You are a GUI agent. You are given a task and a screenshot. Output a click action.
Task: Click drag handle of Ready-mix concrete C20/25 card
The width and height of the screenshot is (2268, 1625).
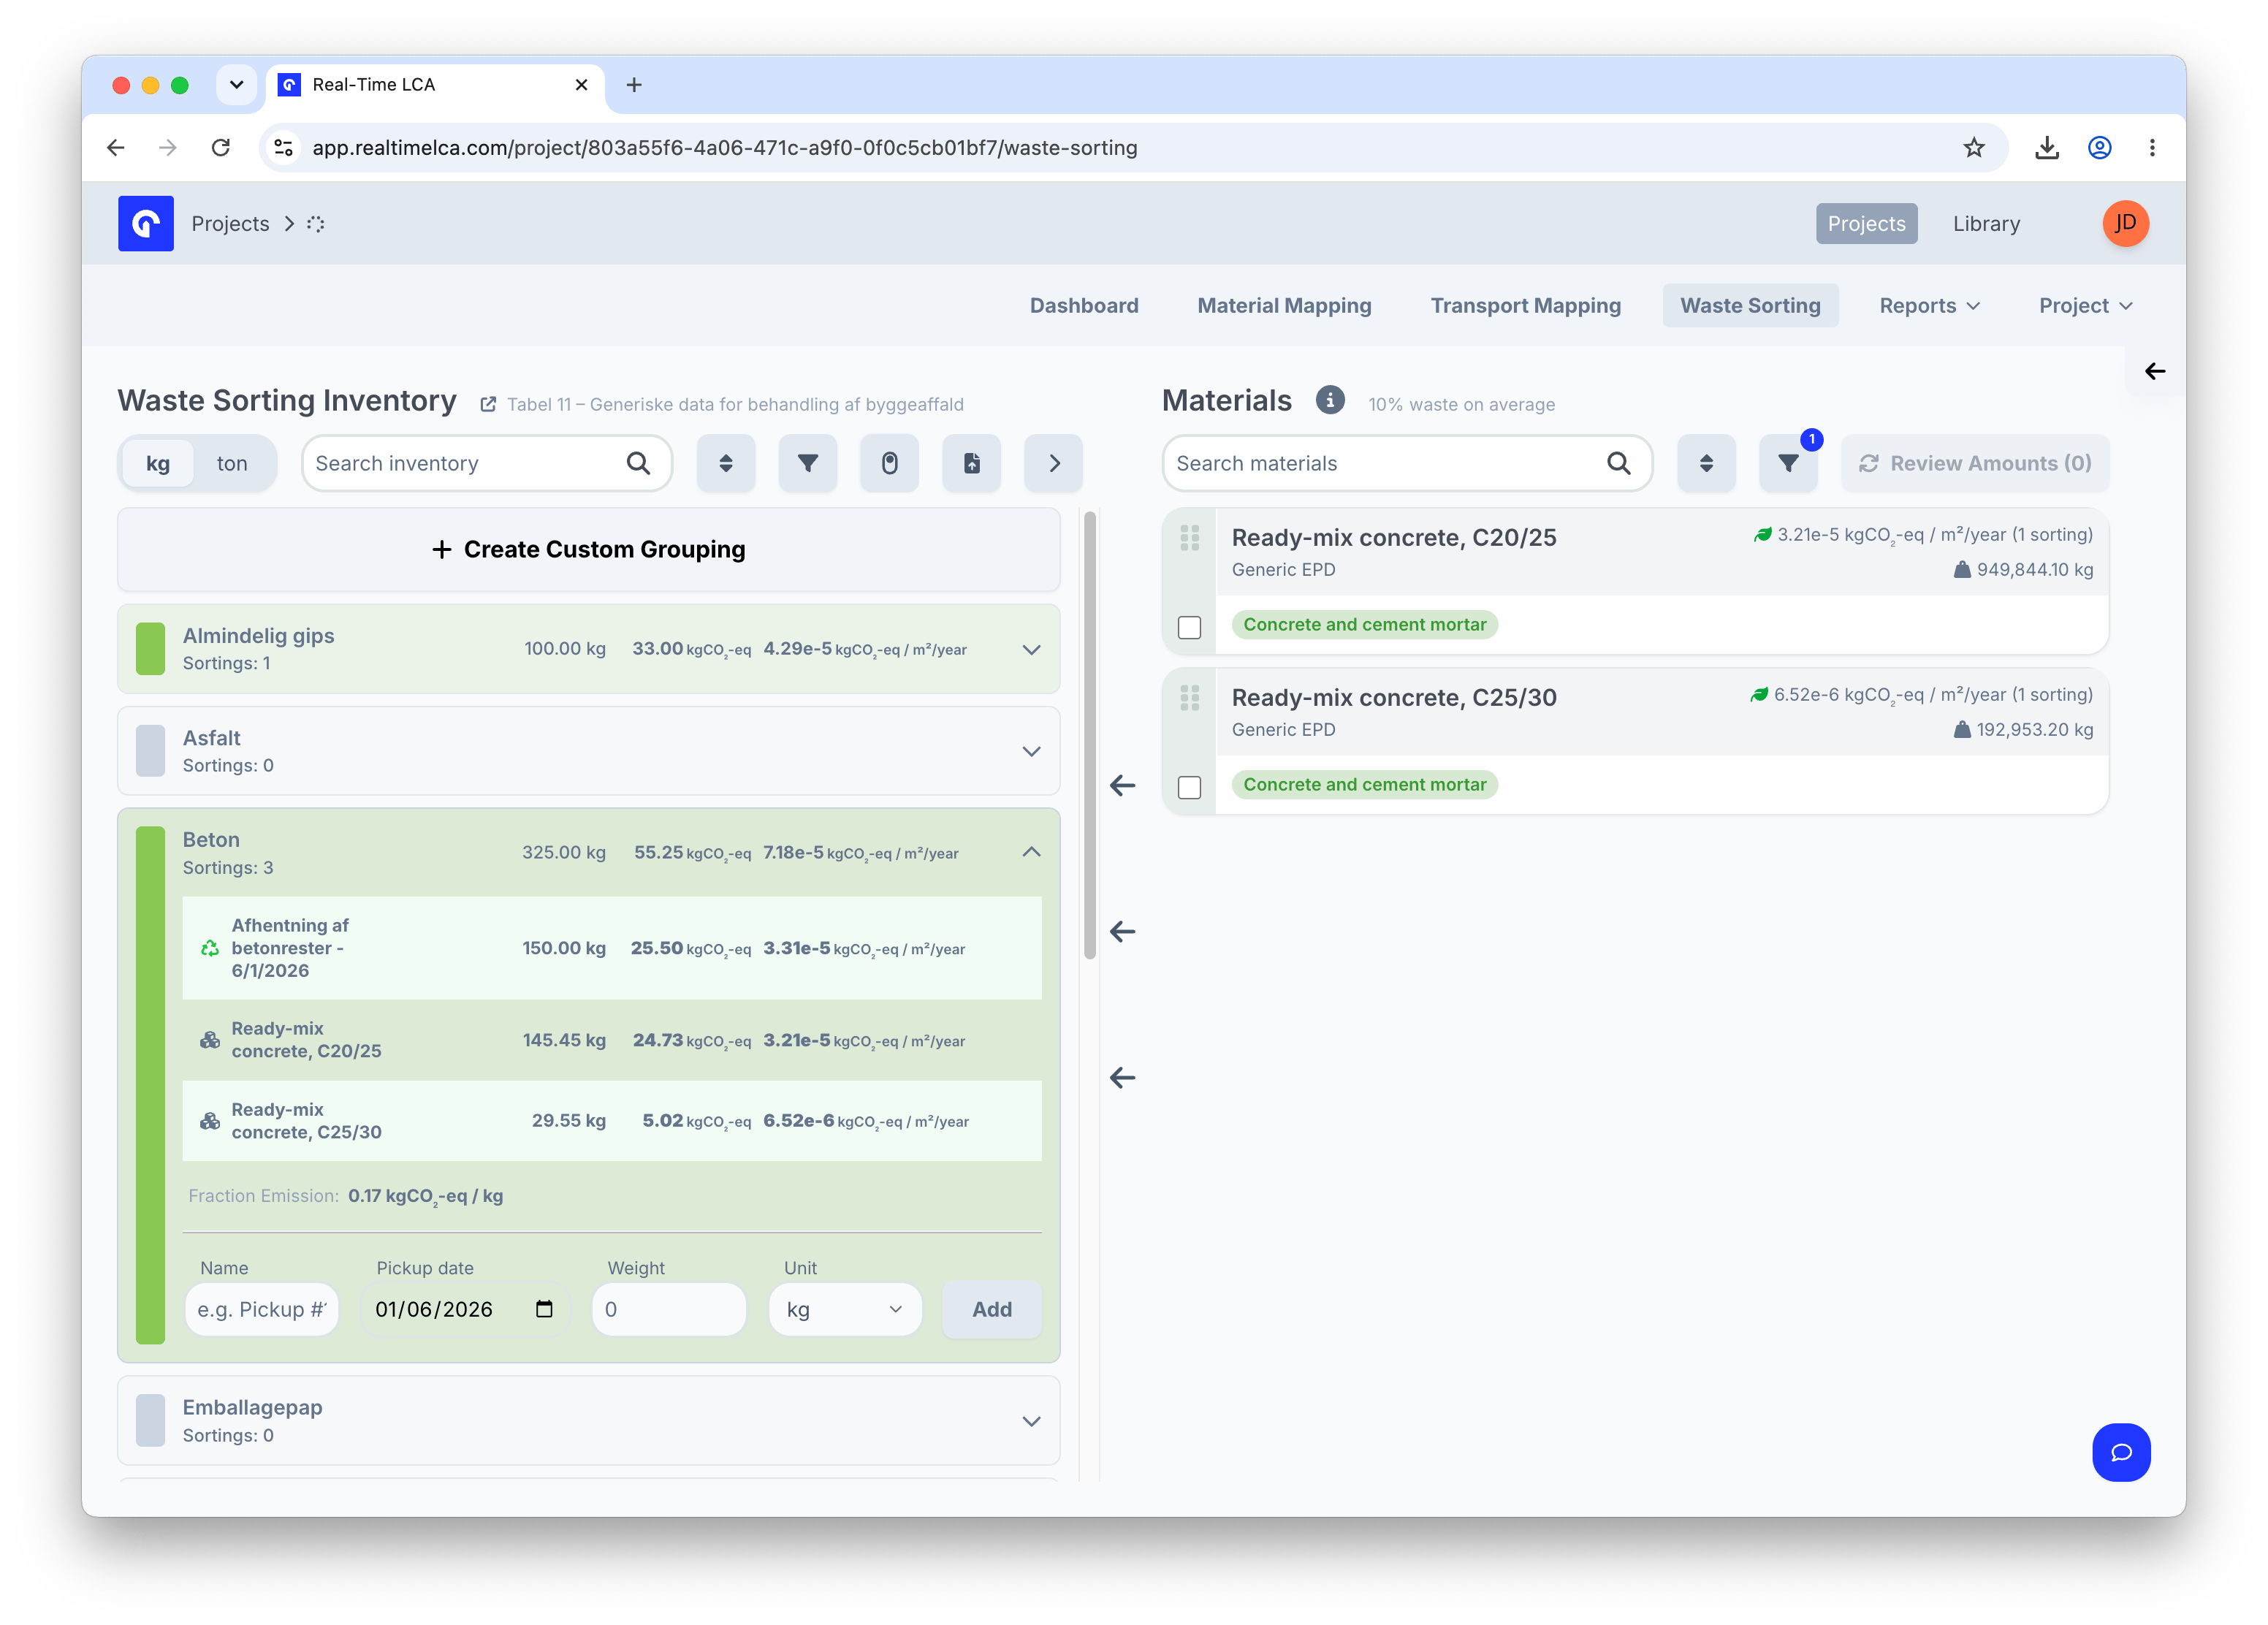(x=1189, y=538)
